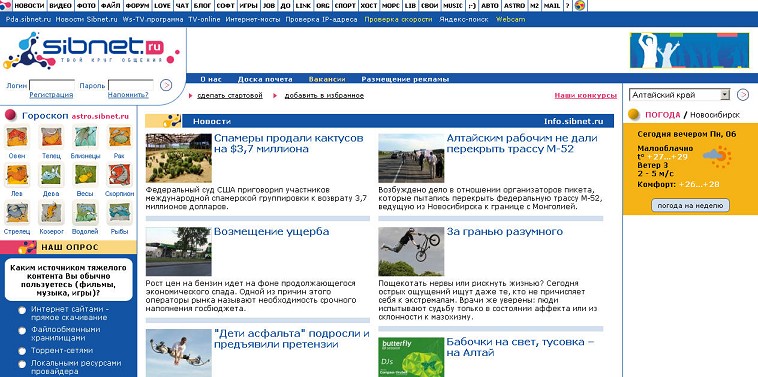This screenshot has height=377, width=758.
Task: Click the Логин input field
Action: [52, 85]
